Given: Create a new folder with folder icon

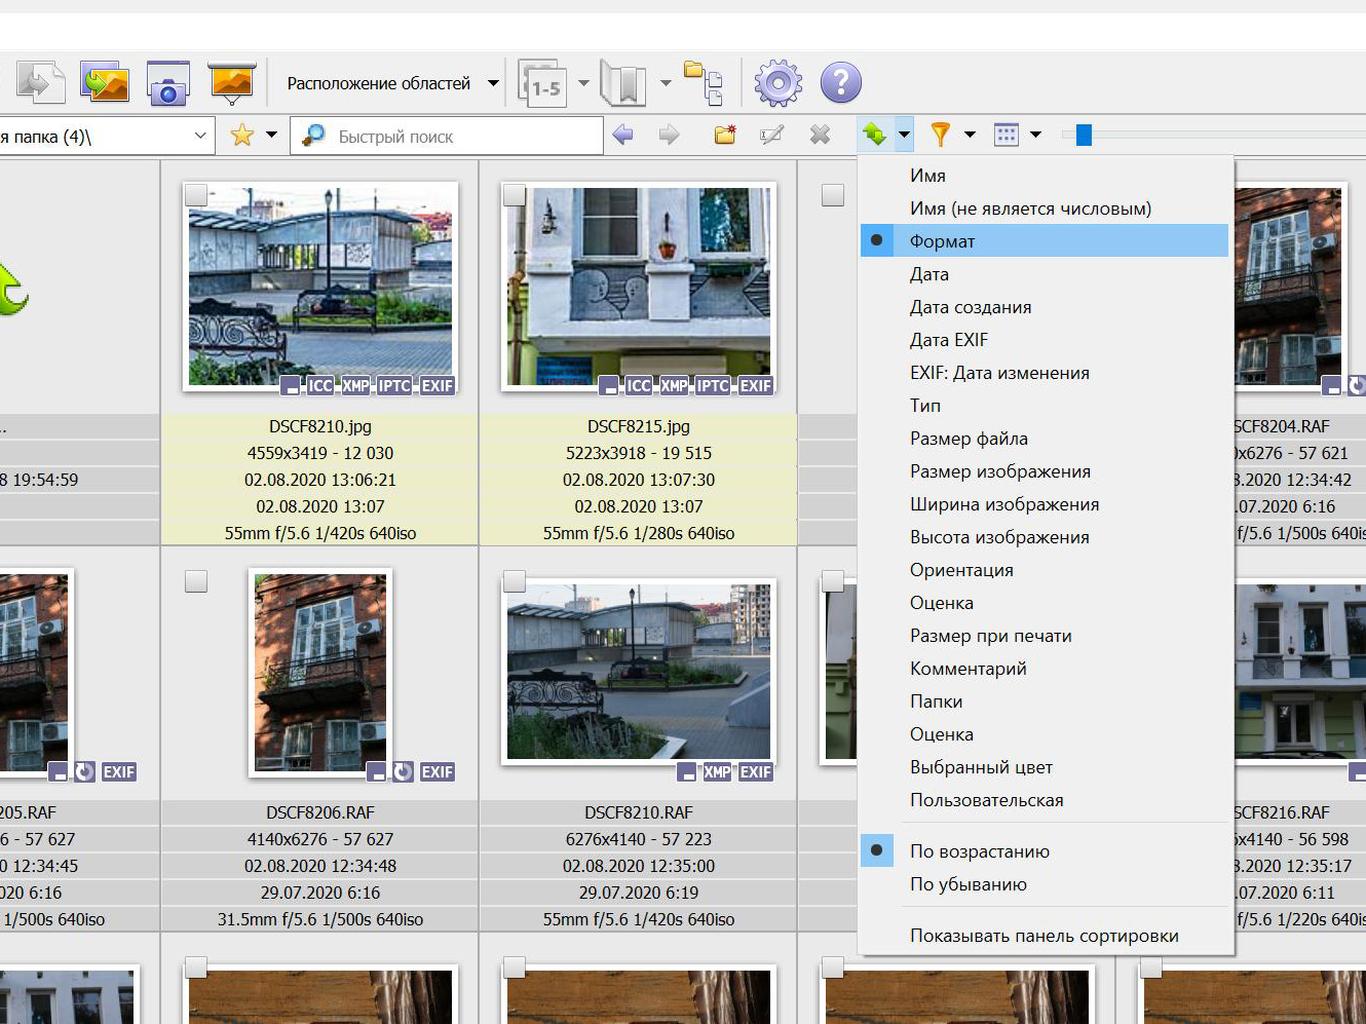Looking at the screenshot, I should 725,134.
